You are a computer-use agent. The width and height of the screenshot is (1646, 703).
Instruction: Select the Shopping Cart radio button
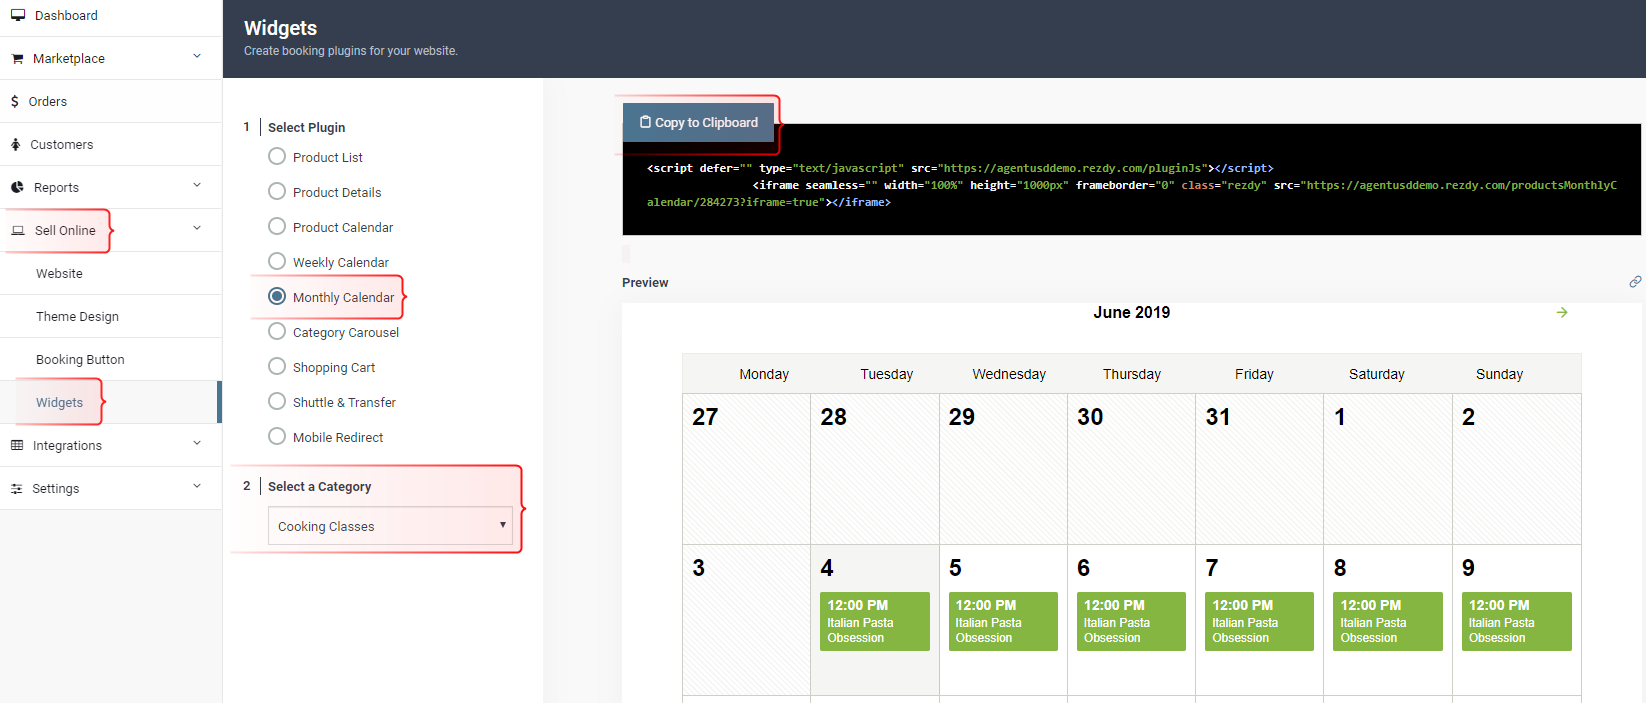pos(277,366)
